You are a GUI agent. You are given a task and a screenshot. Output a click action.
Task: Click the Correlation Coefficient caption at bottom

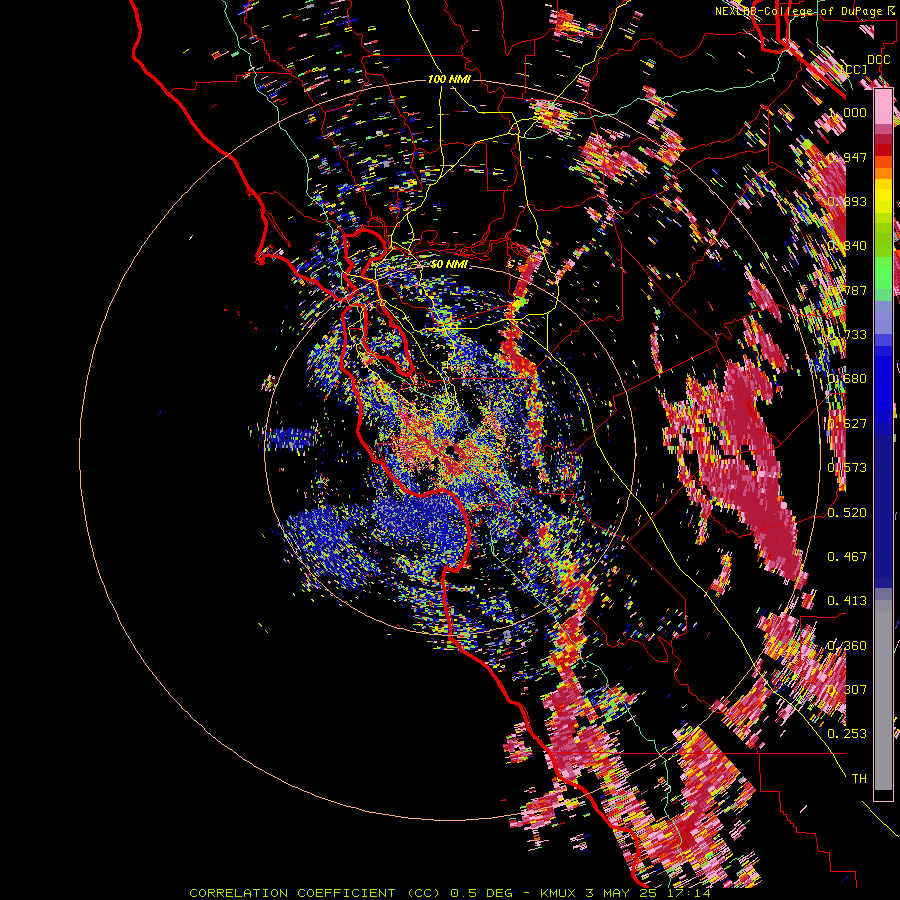pos(450,893)
